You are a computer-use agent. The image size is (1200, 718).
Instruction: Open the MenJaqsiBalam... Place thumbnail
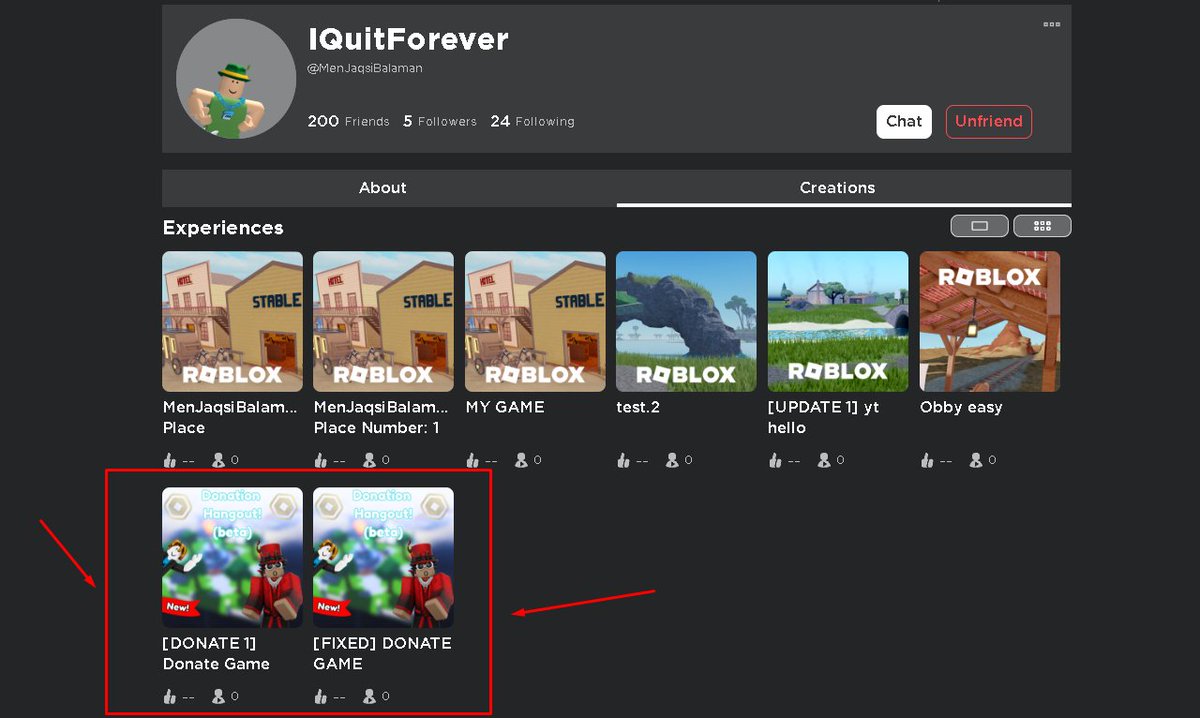[x=232, y=321]
